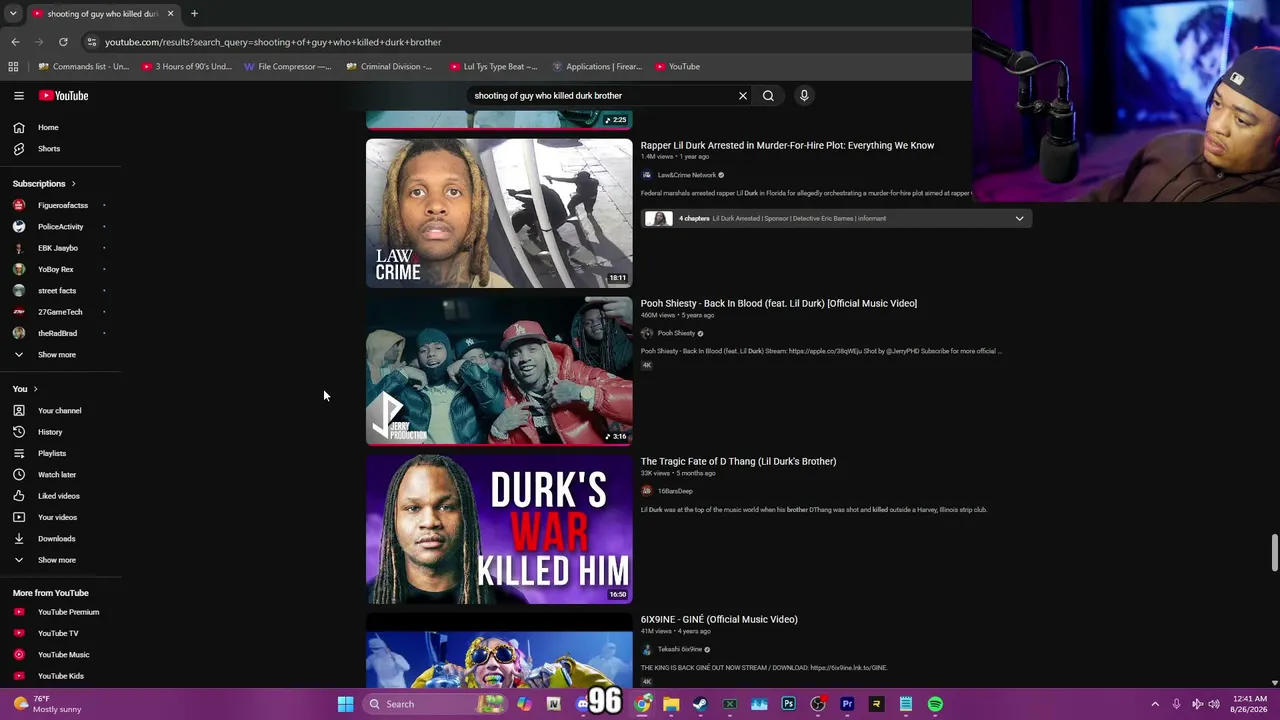
Task: Open Steam from the taskbar
Action: 700,704
